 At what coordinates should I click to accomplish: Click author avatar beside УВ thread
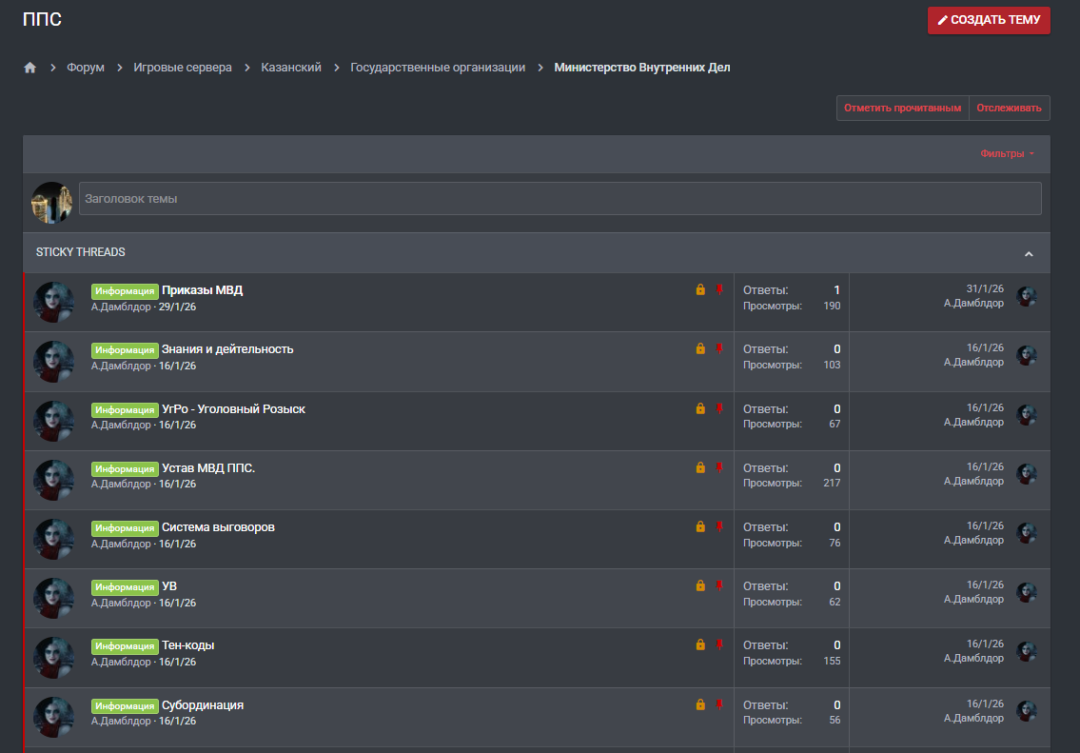(54, 598)
